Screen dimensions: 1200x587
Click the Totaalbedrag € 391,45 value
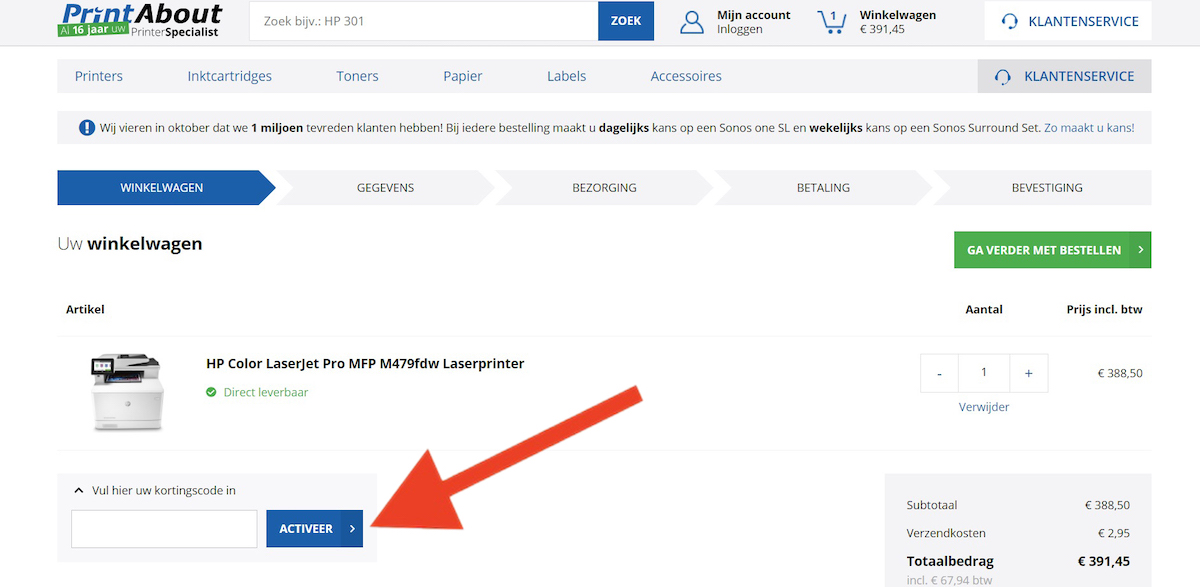[1104, 561]
